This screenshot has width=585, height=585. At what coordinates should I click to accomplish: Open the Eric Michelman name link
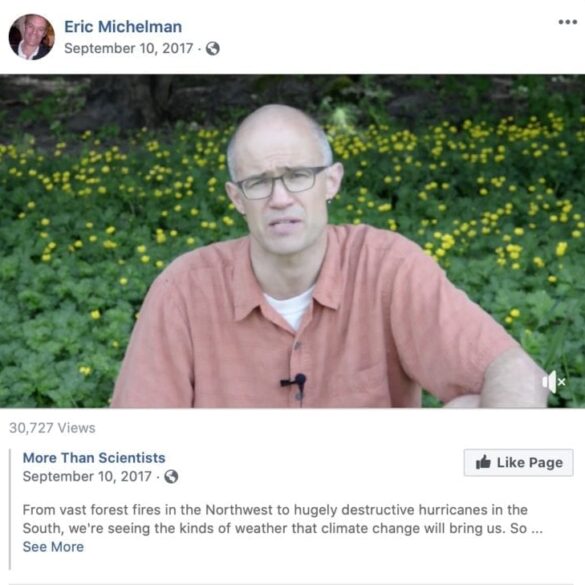123,27
